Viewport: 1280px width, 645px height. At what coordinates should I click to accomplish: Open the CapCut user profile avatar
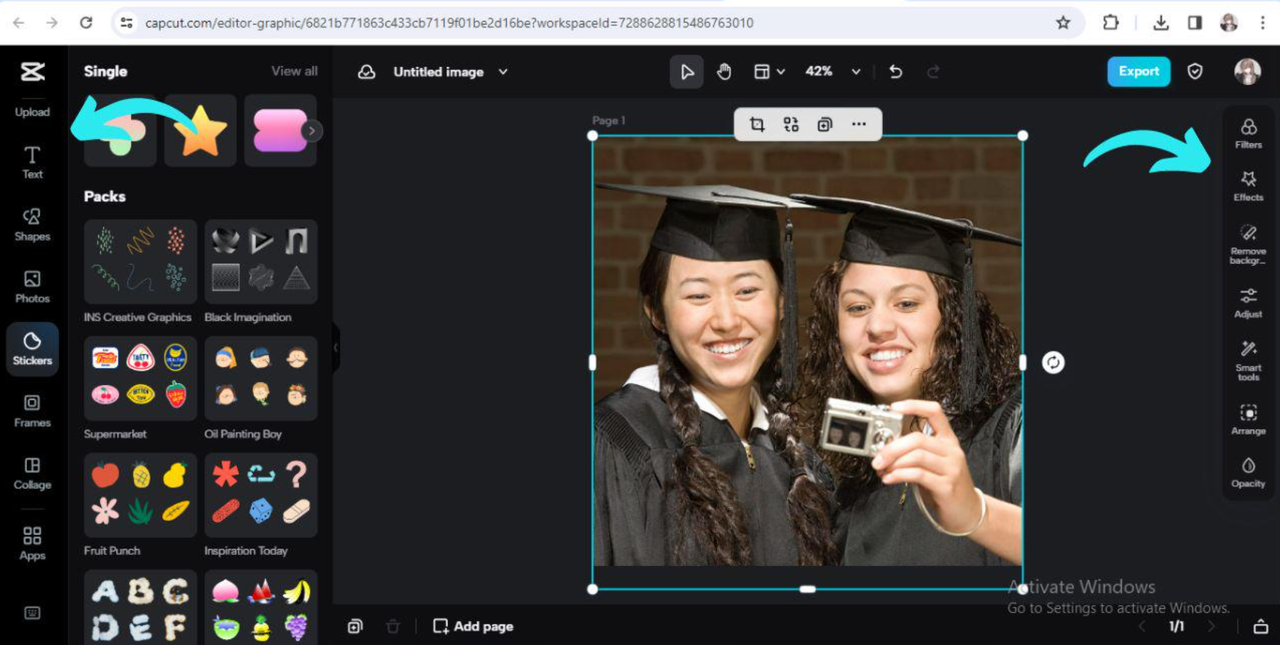(1247, 71)
